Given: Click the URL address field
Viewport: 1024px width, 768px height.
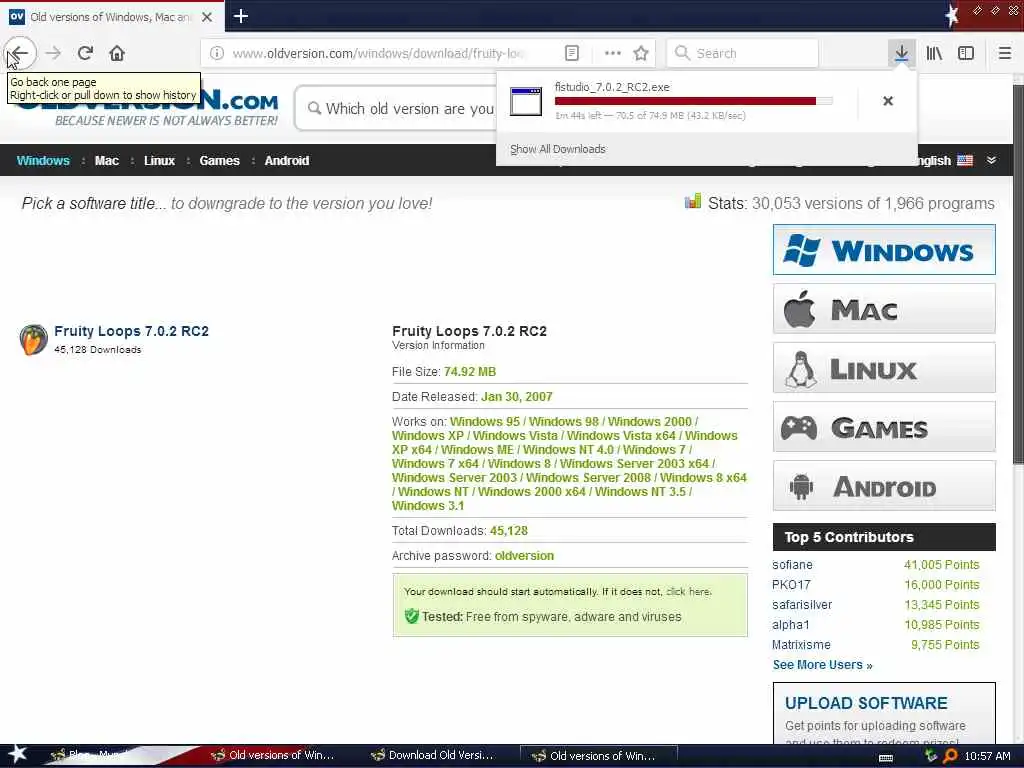Looking at the screenshot, I should 379,53.
